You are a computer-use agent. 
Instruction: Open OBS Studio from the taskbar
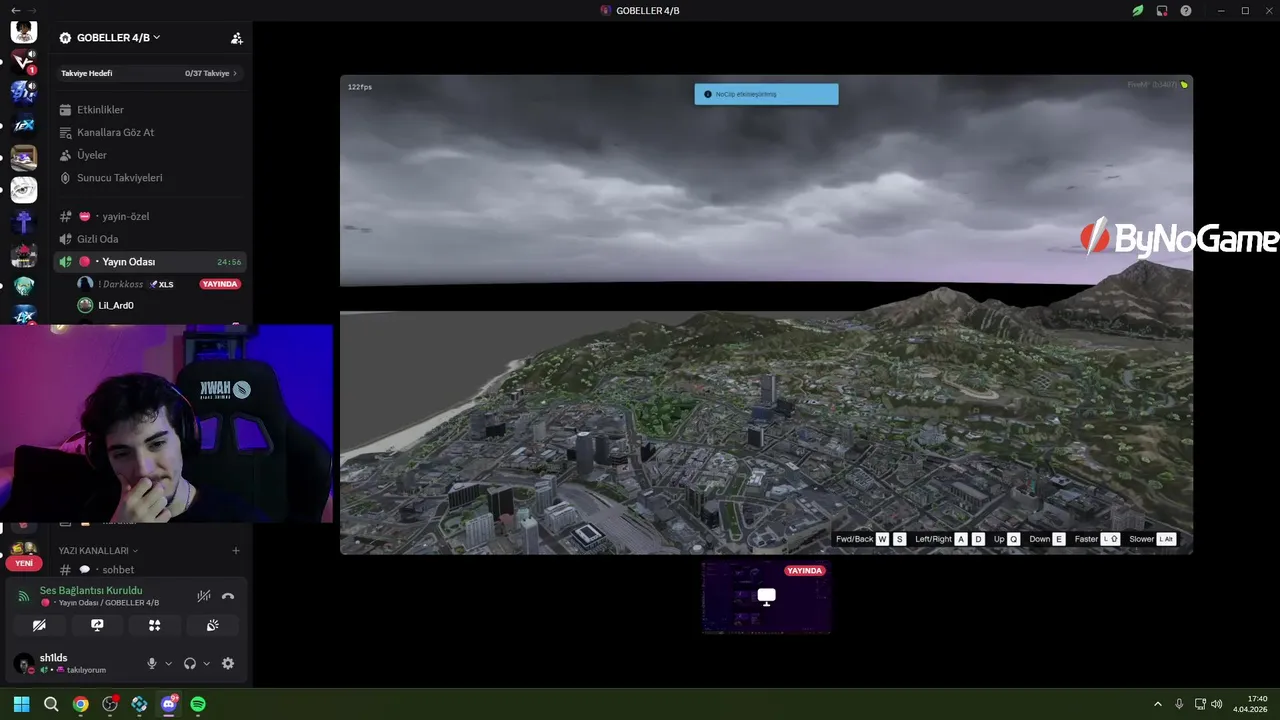click(110, 704)
